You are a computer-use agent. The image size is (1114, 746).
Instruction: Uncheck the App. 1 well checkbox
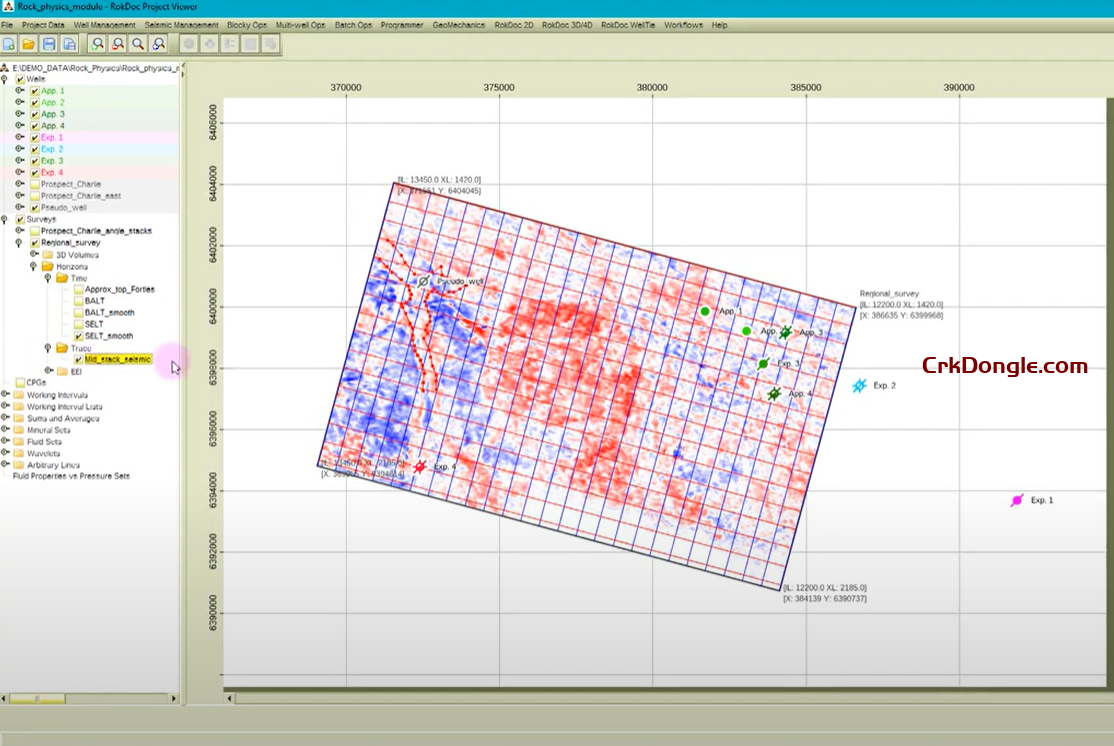[35, 91]
